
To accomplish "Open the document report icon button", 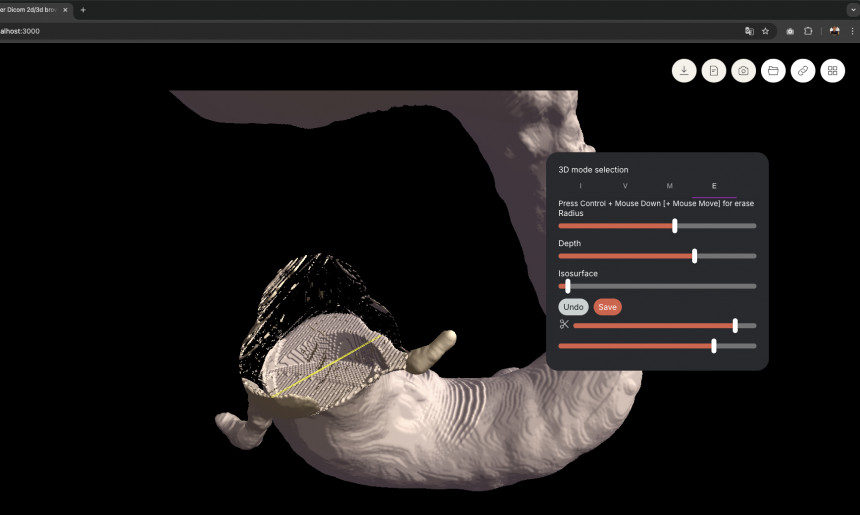I will point(714,71).
